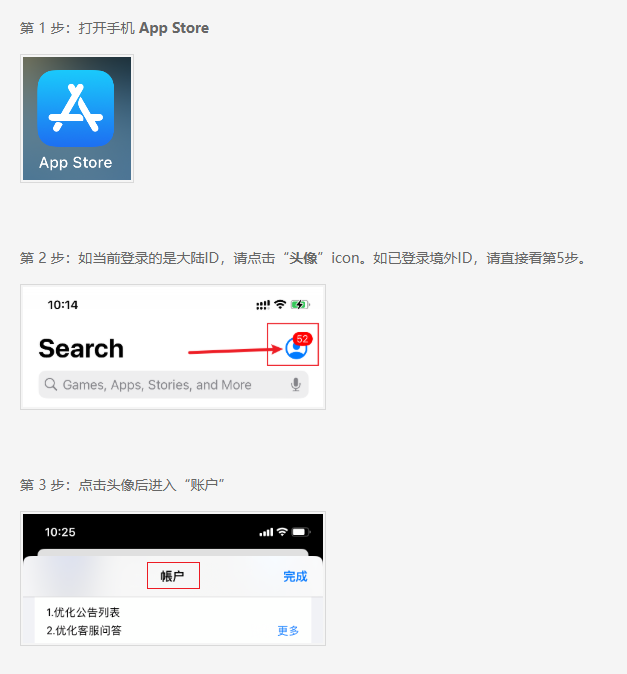The width and height of the screenshot is (627, 674).
Task: Click the battery icon in the 10:25 screenshot
Action: (301, 532)
